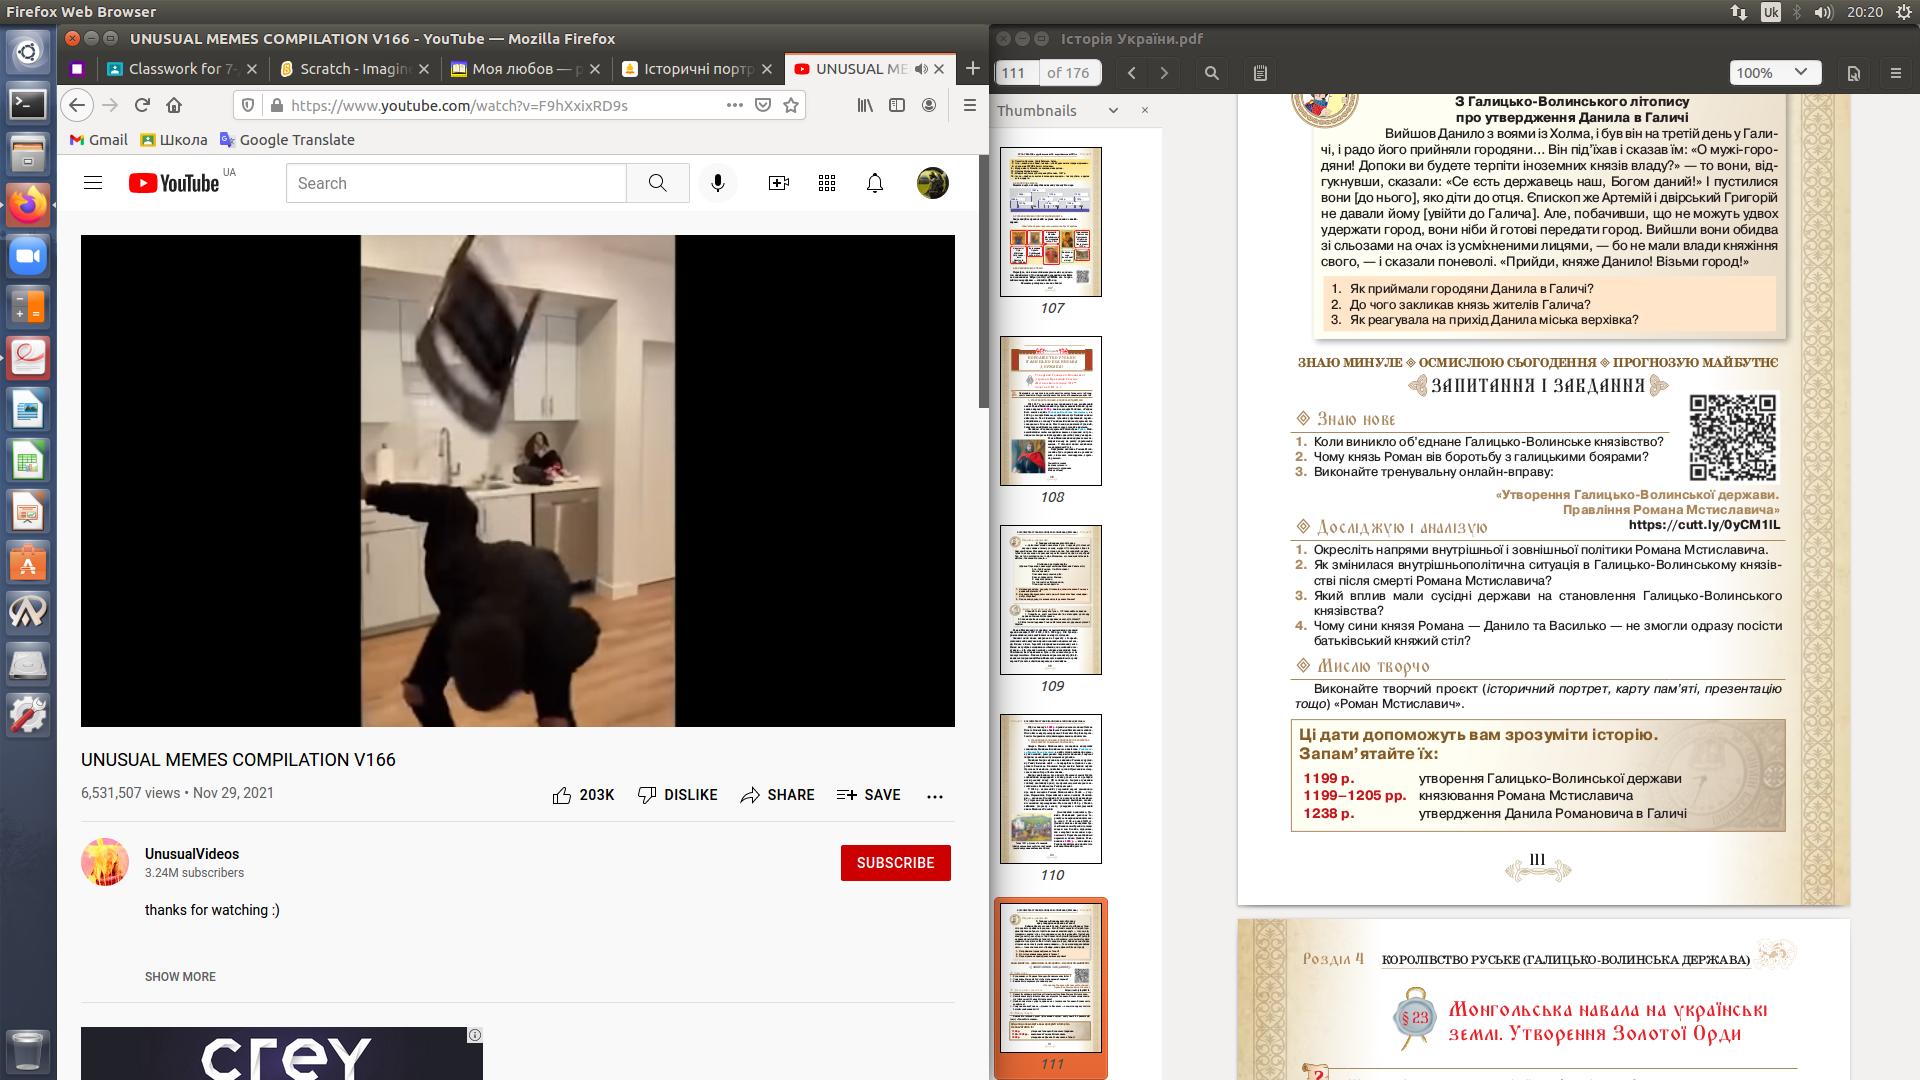Go to next PDF page arrow

coord(1164,73)
